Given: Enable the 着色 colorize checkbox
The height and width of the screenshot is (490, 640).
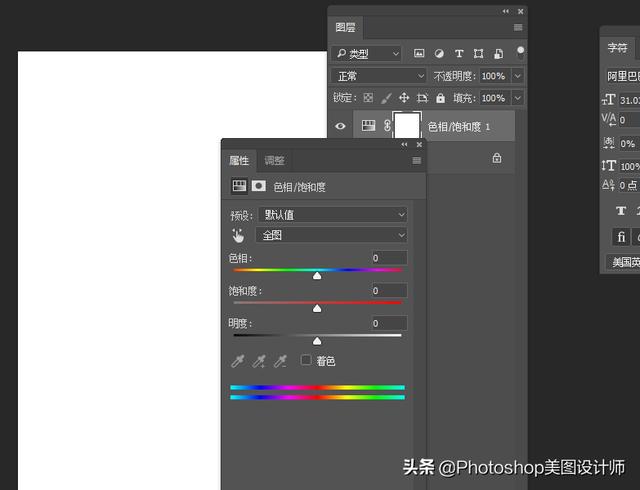Looking at the screenshot, I should pyautogui.click(x=306, y=360).
